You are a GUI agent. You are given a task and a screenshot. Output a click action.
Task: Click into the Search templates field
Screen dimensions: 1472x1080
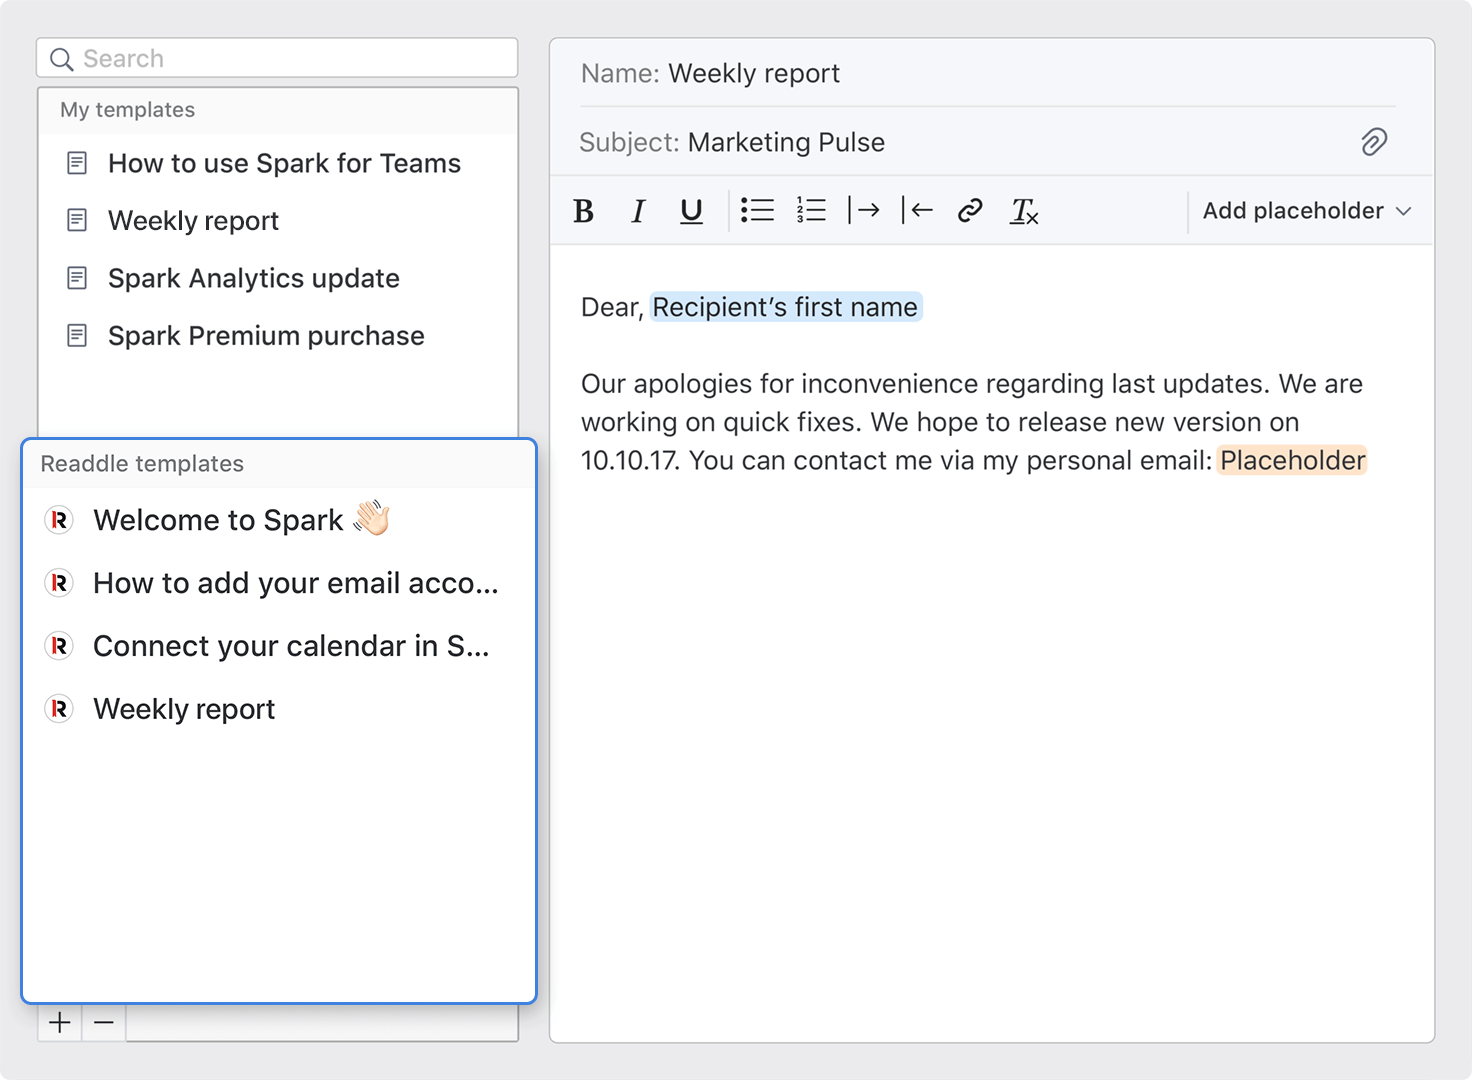tap(277, 59)
